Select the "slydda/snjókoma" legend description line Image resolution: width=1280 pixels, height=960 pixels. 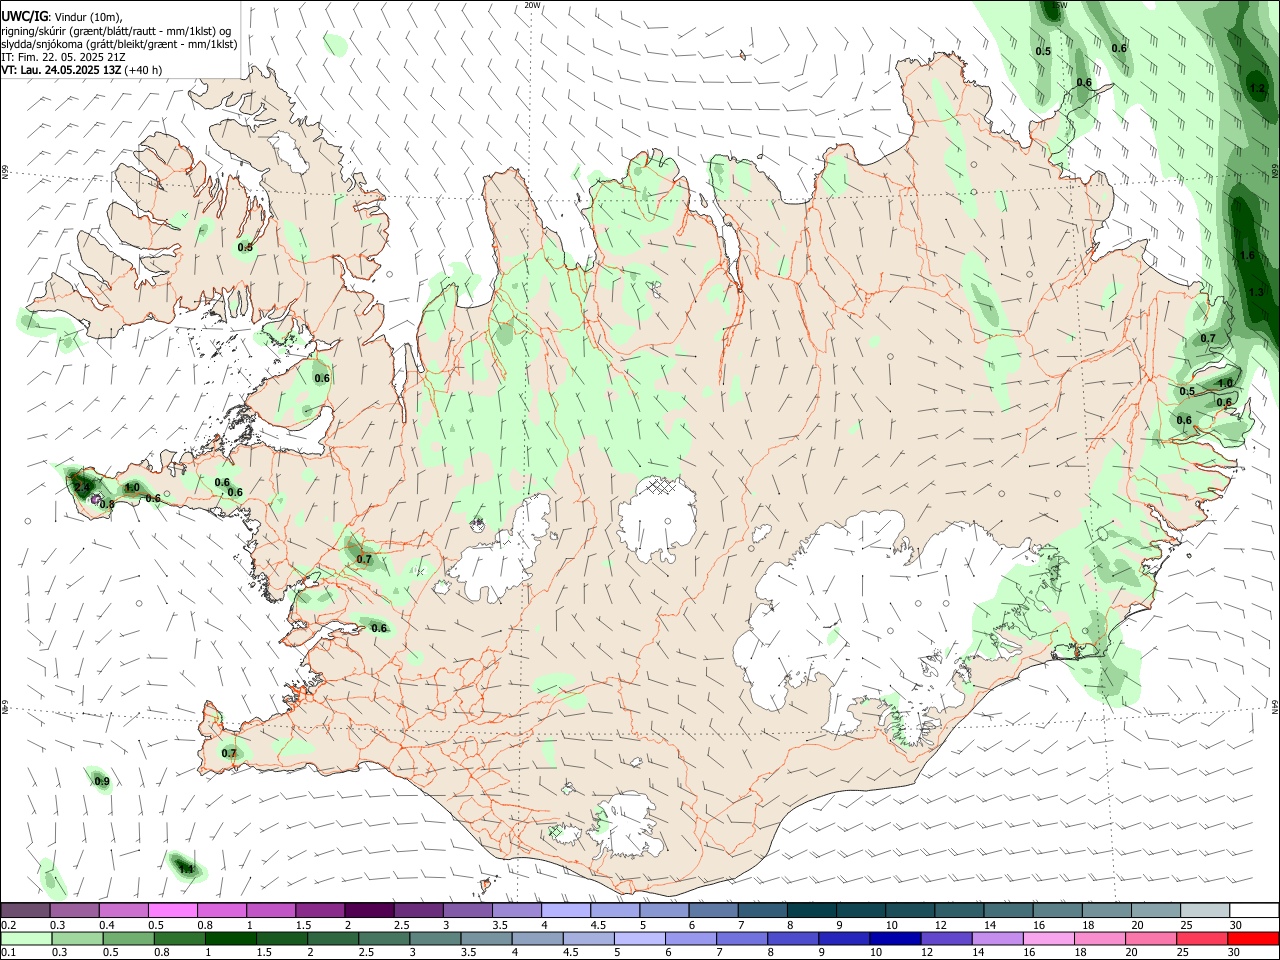[119, 44]
